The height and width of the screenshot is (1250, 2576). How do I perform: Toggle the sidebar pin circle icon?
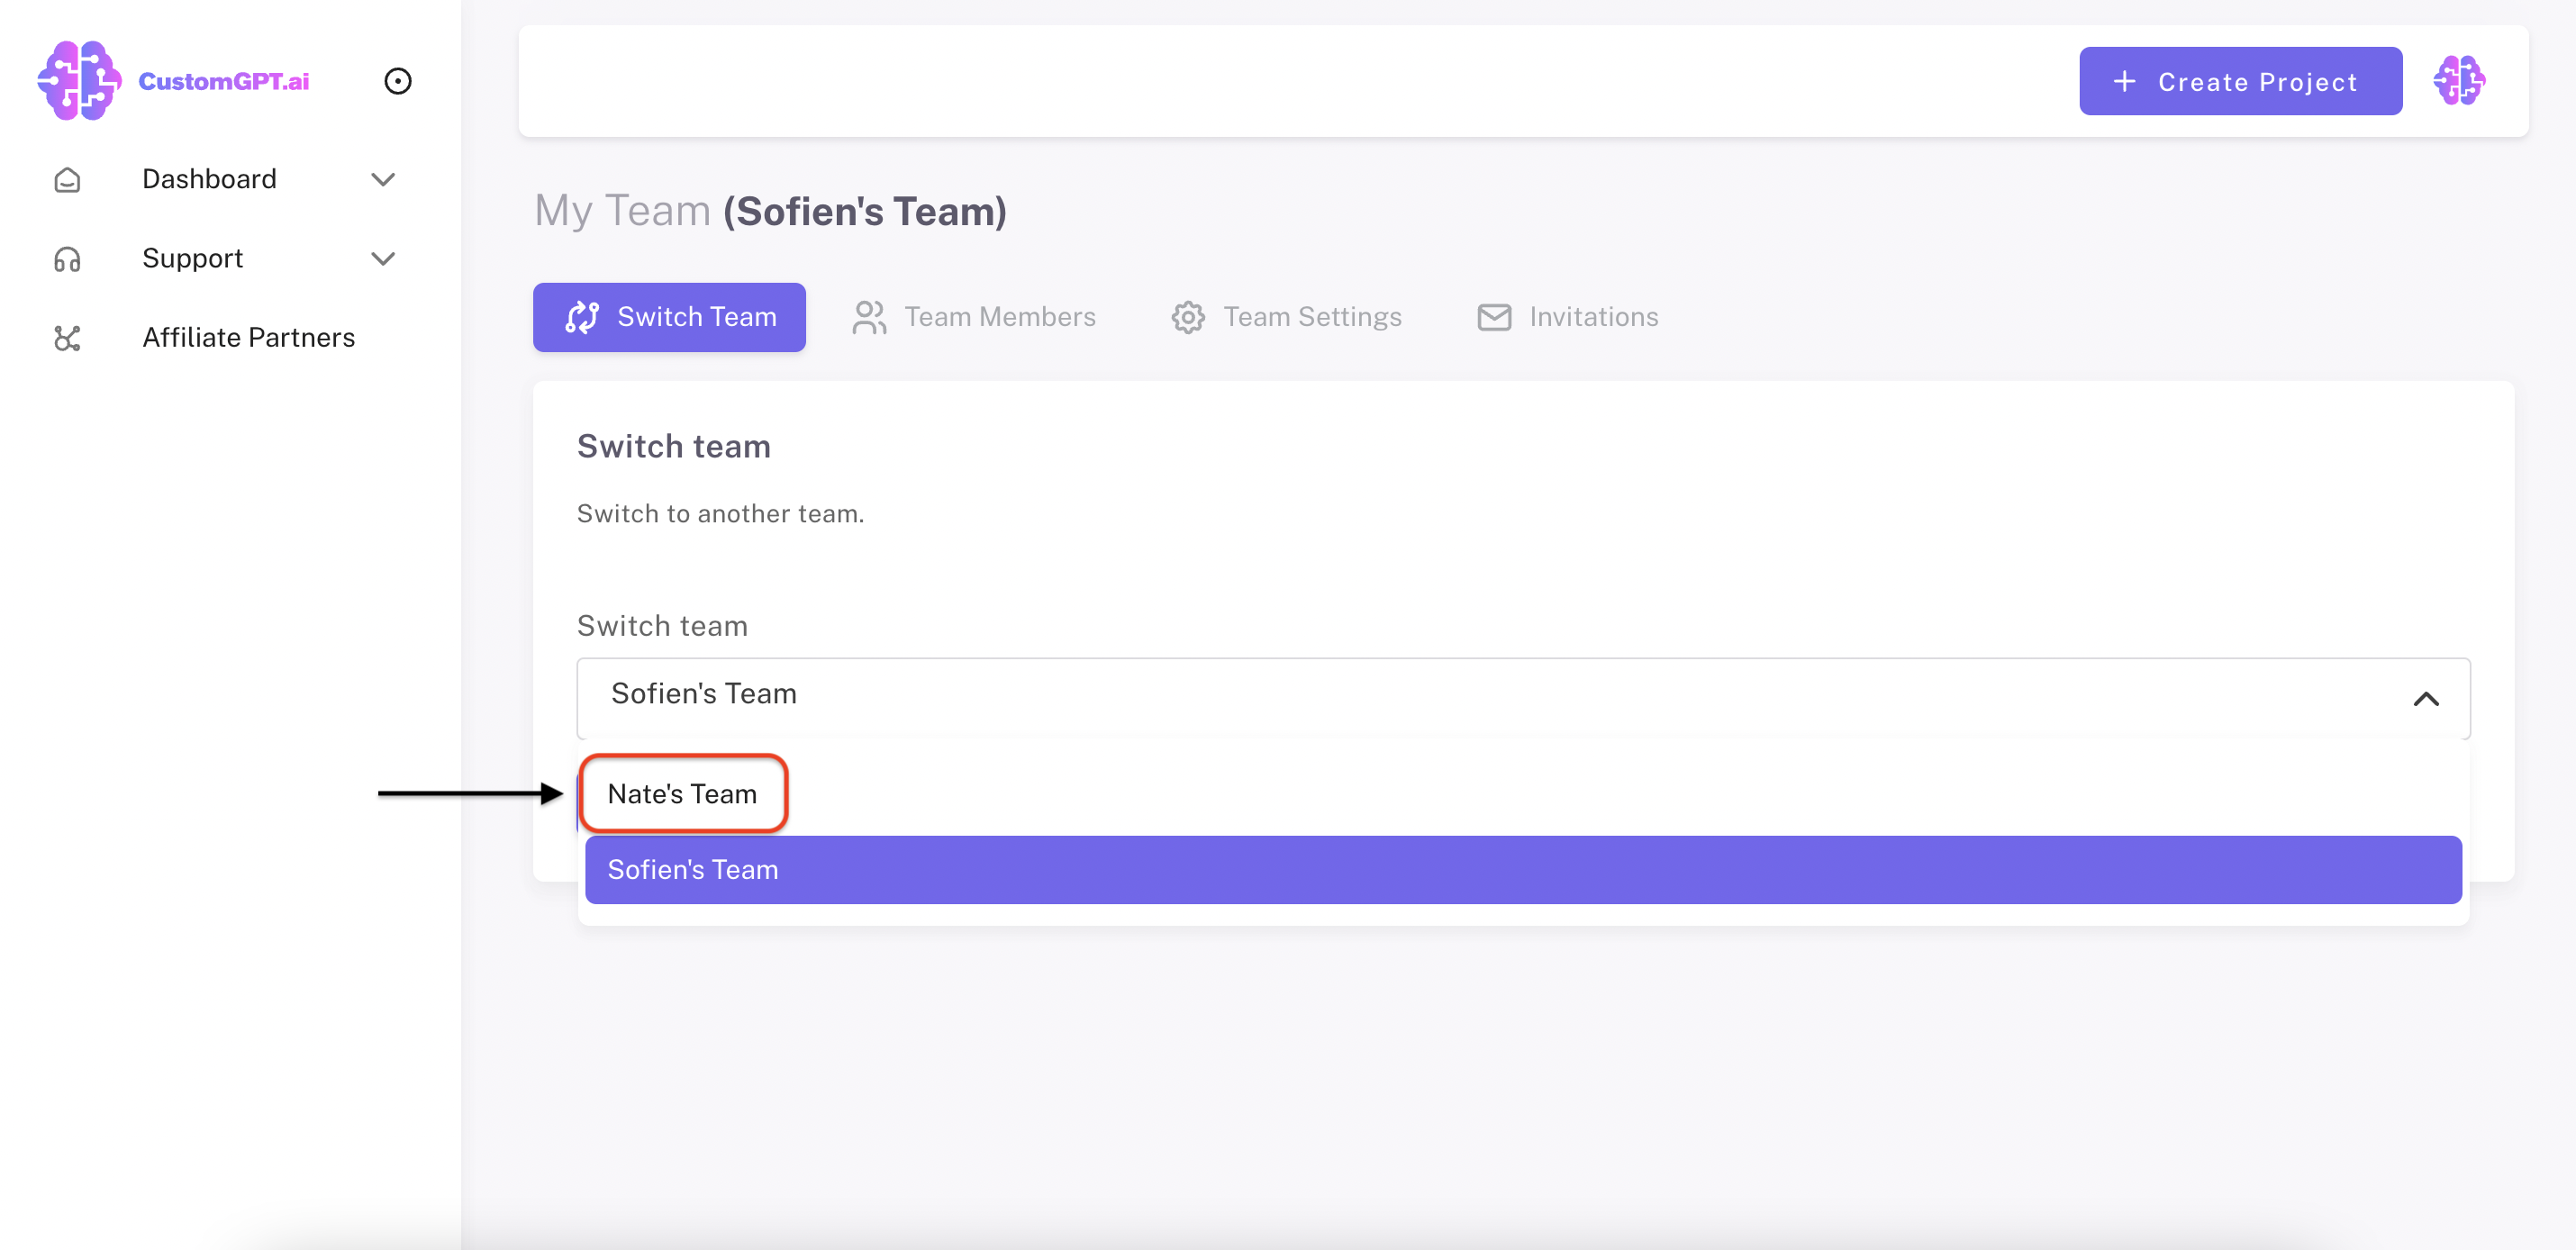[x=398, y=81]
